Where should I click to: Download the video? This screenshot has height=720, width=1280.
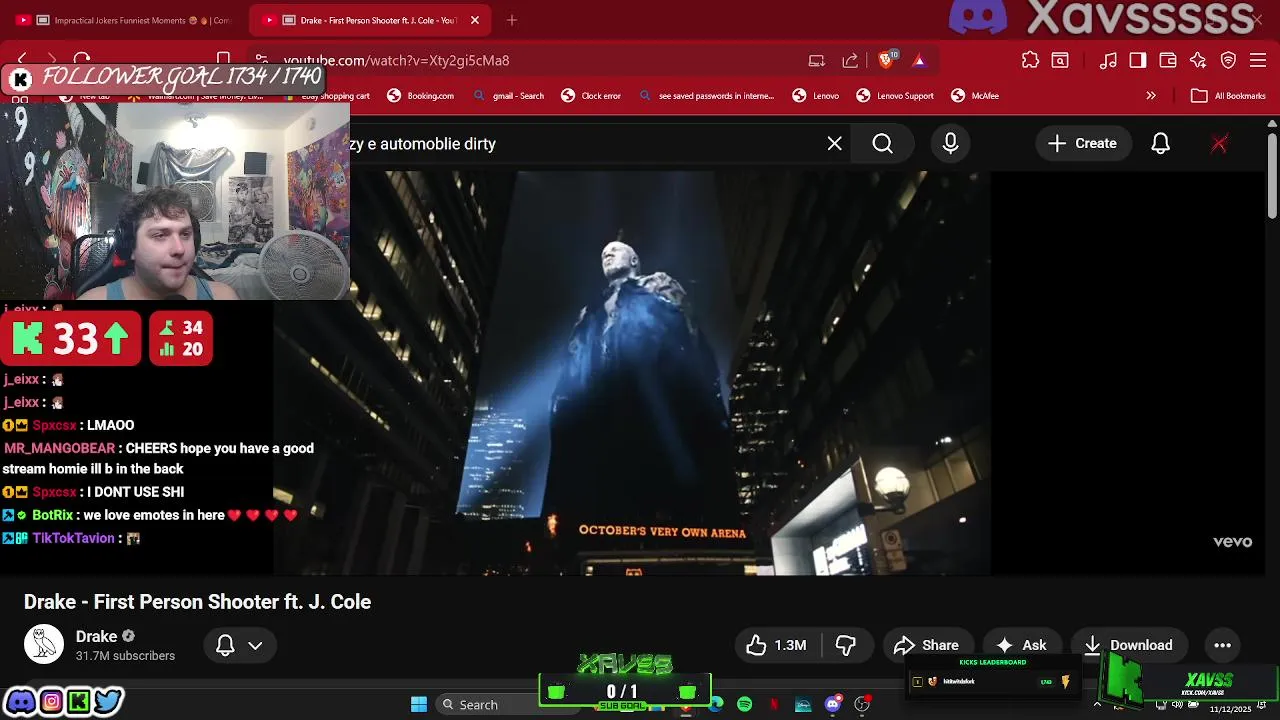1128,645
